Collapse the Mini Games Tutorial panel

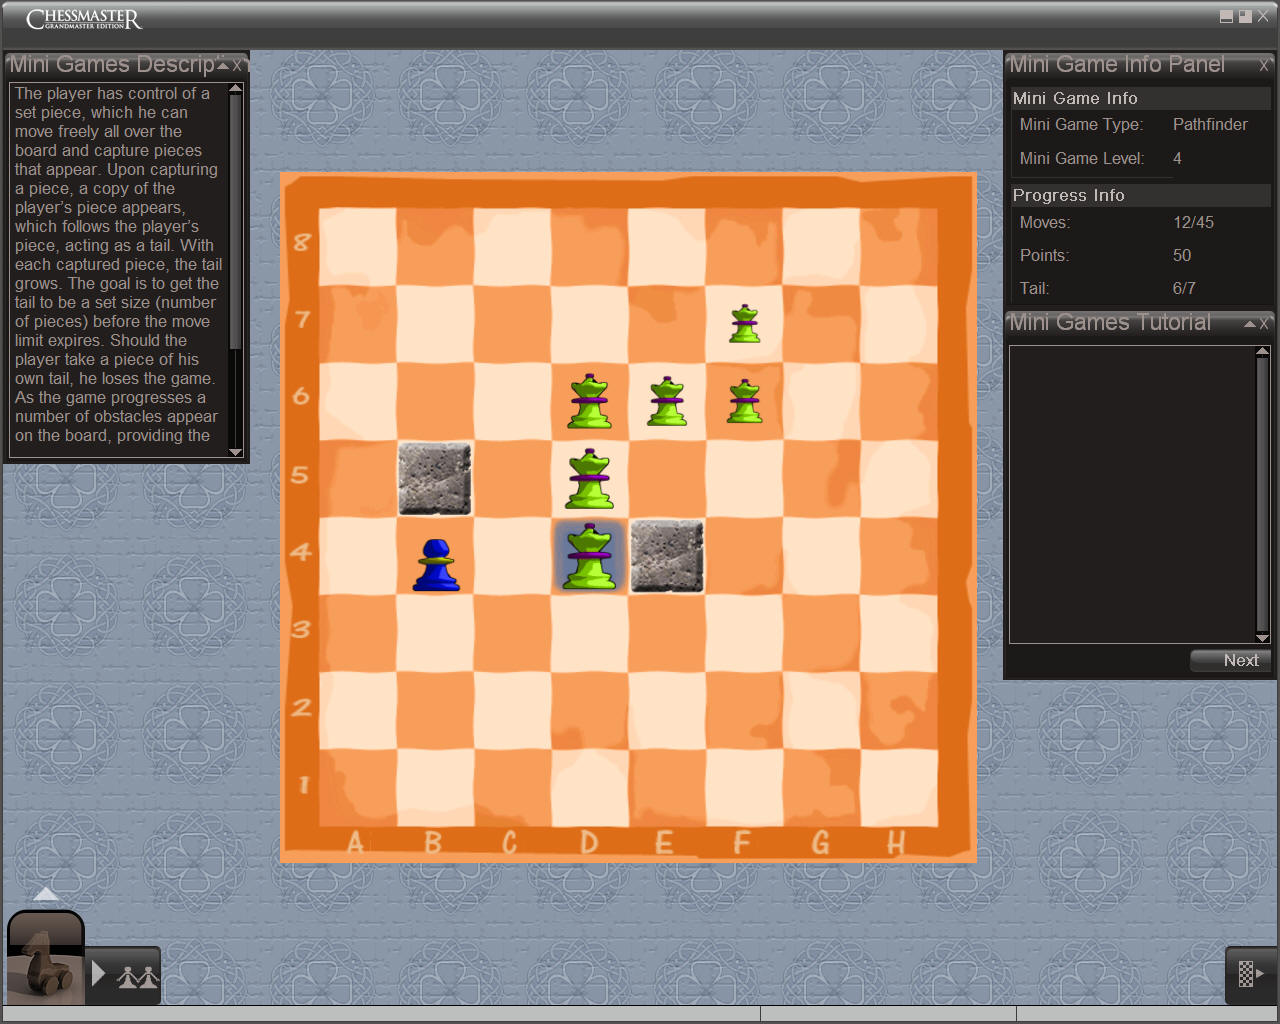pyautogui.click(x=1250, y=324)
